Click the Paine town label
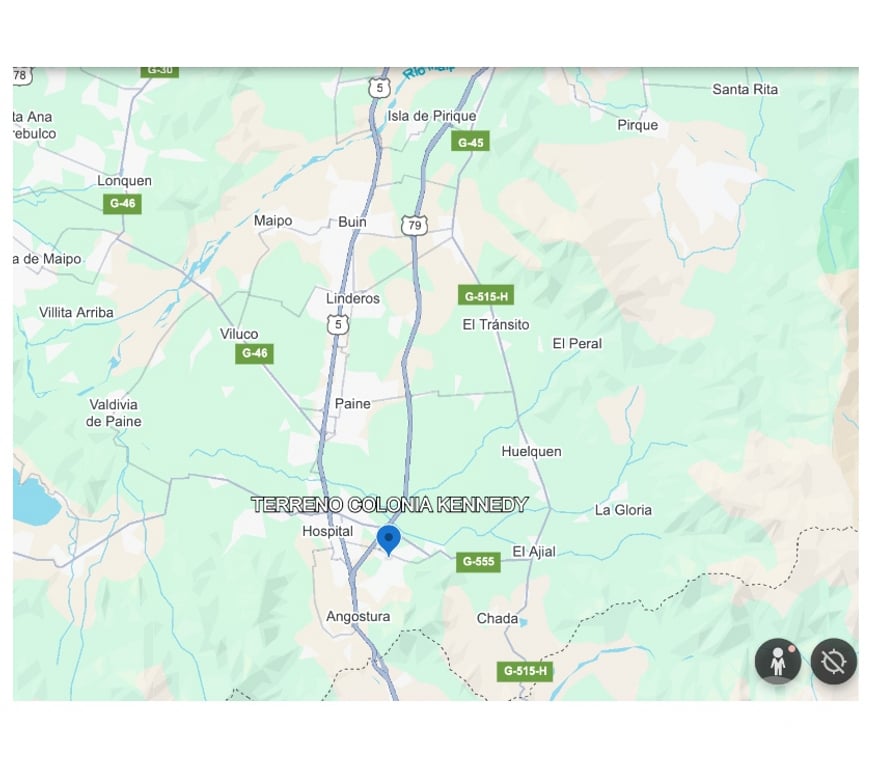Viewport: 872px width, 768px height. coord(352,404)
